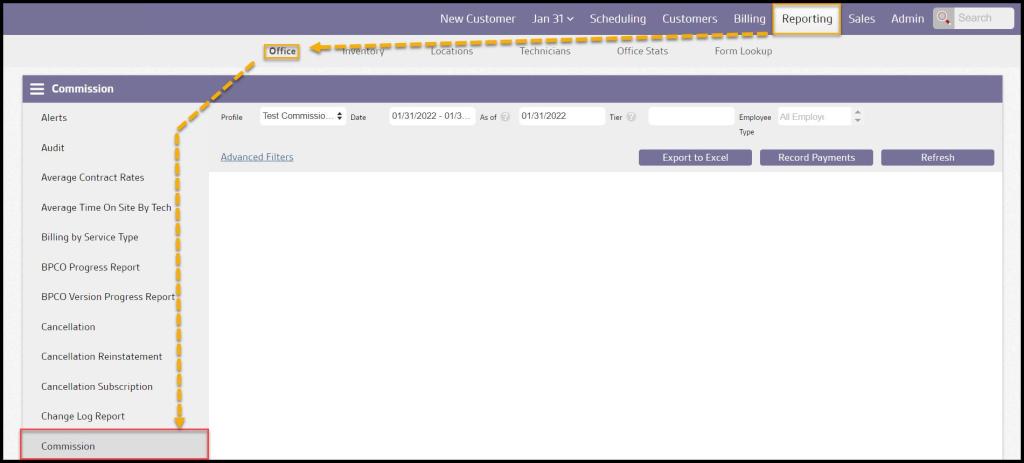Go to the Technicians tab
Screen dimensions: 1024x463
[544, 51]
